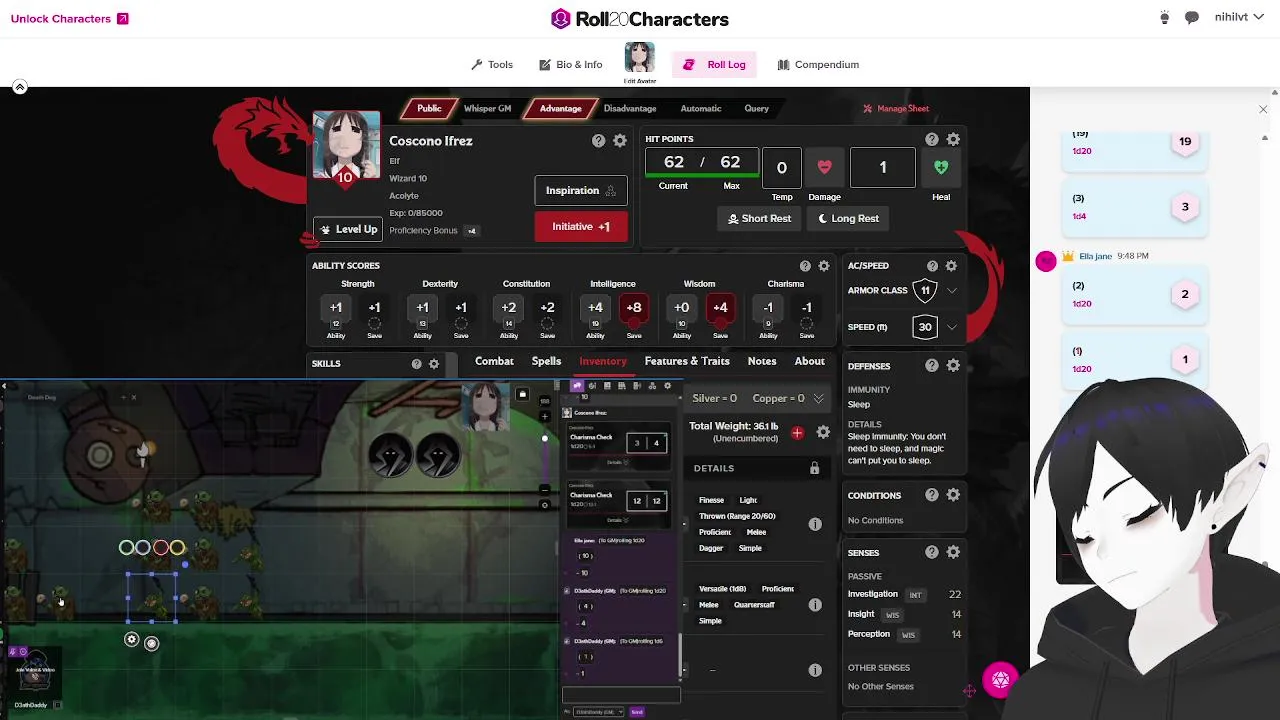
Task: Open Compendium in top navigation
Action: tap(818, 64)
